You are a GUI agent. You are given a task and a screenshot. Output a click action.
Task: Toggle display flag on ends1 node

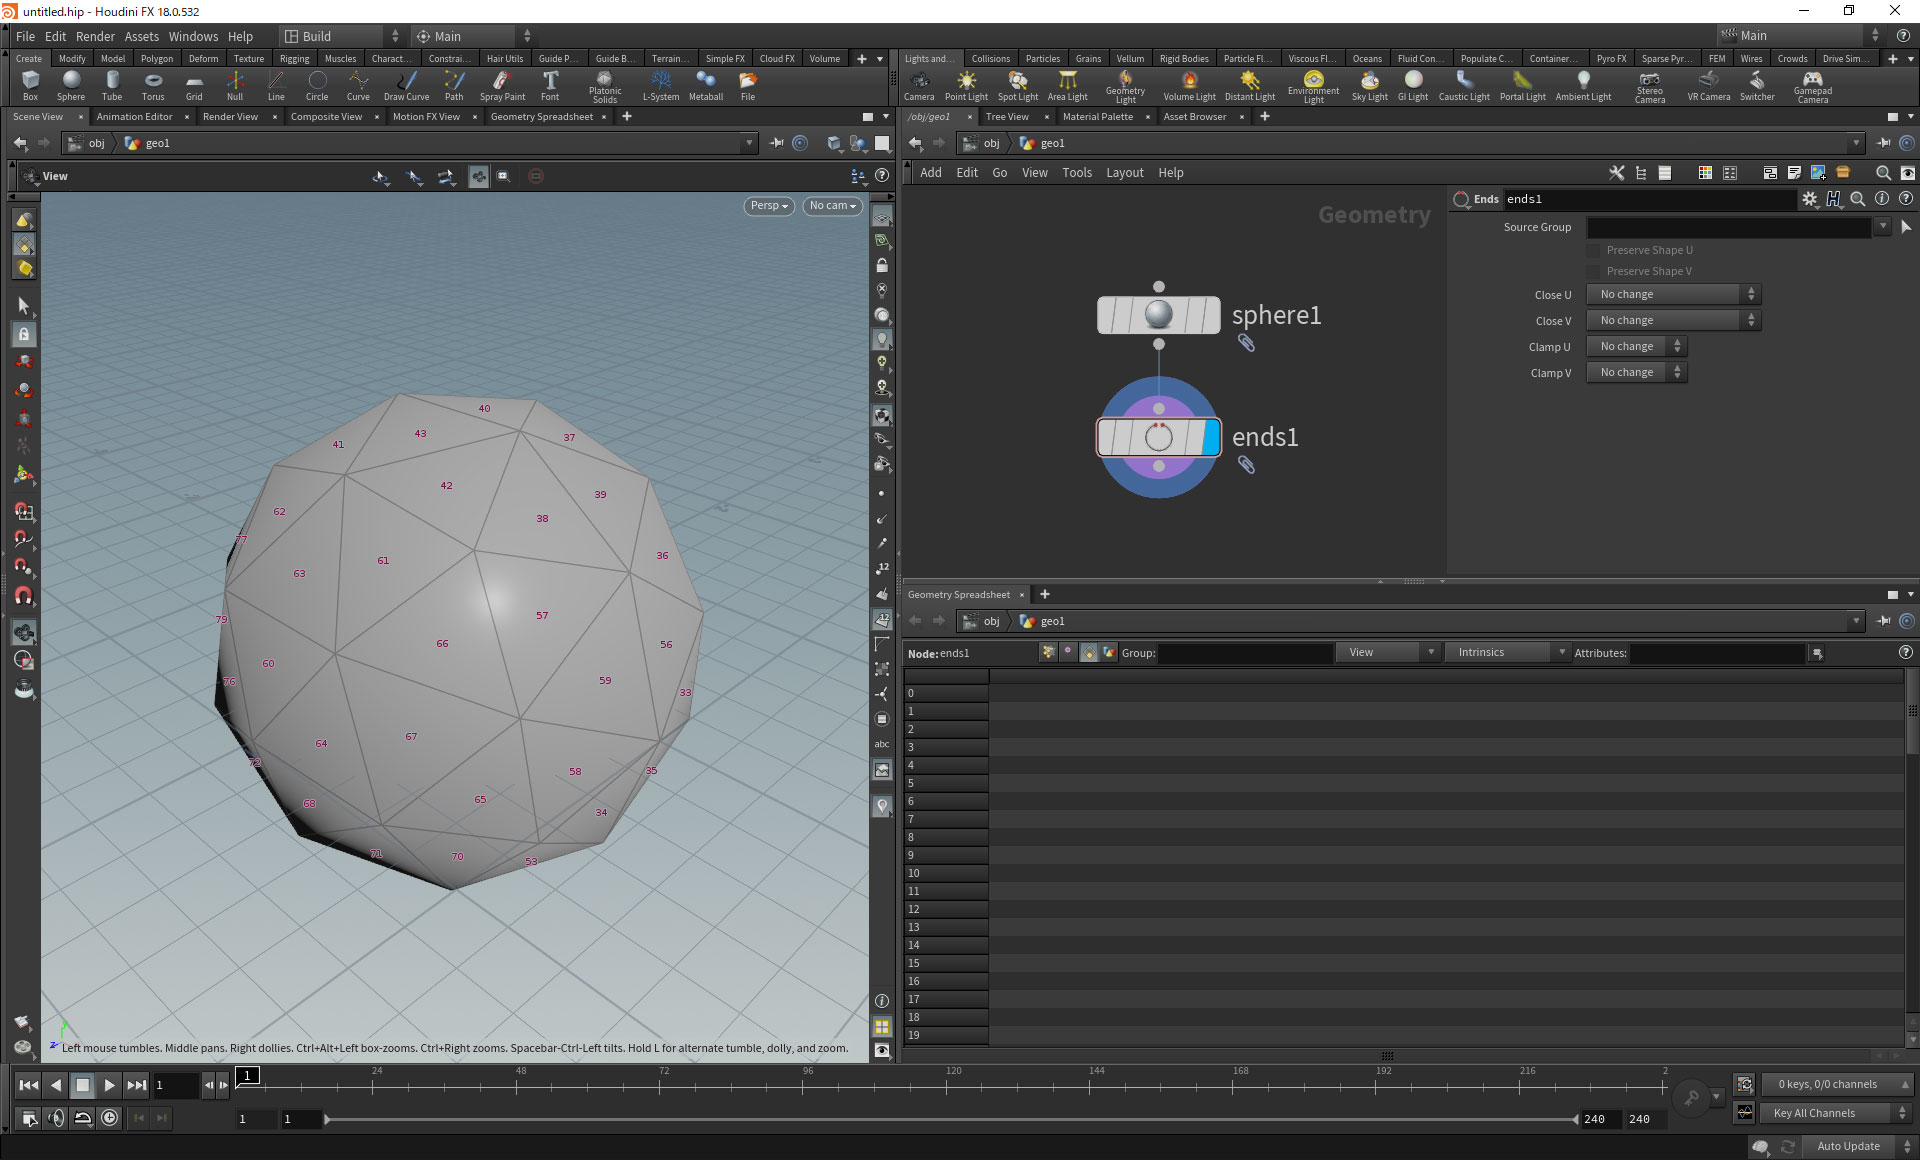pos(1211,437)
